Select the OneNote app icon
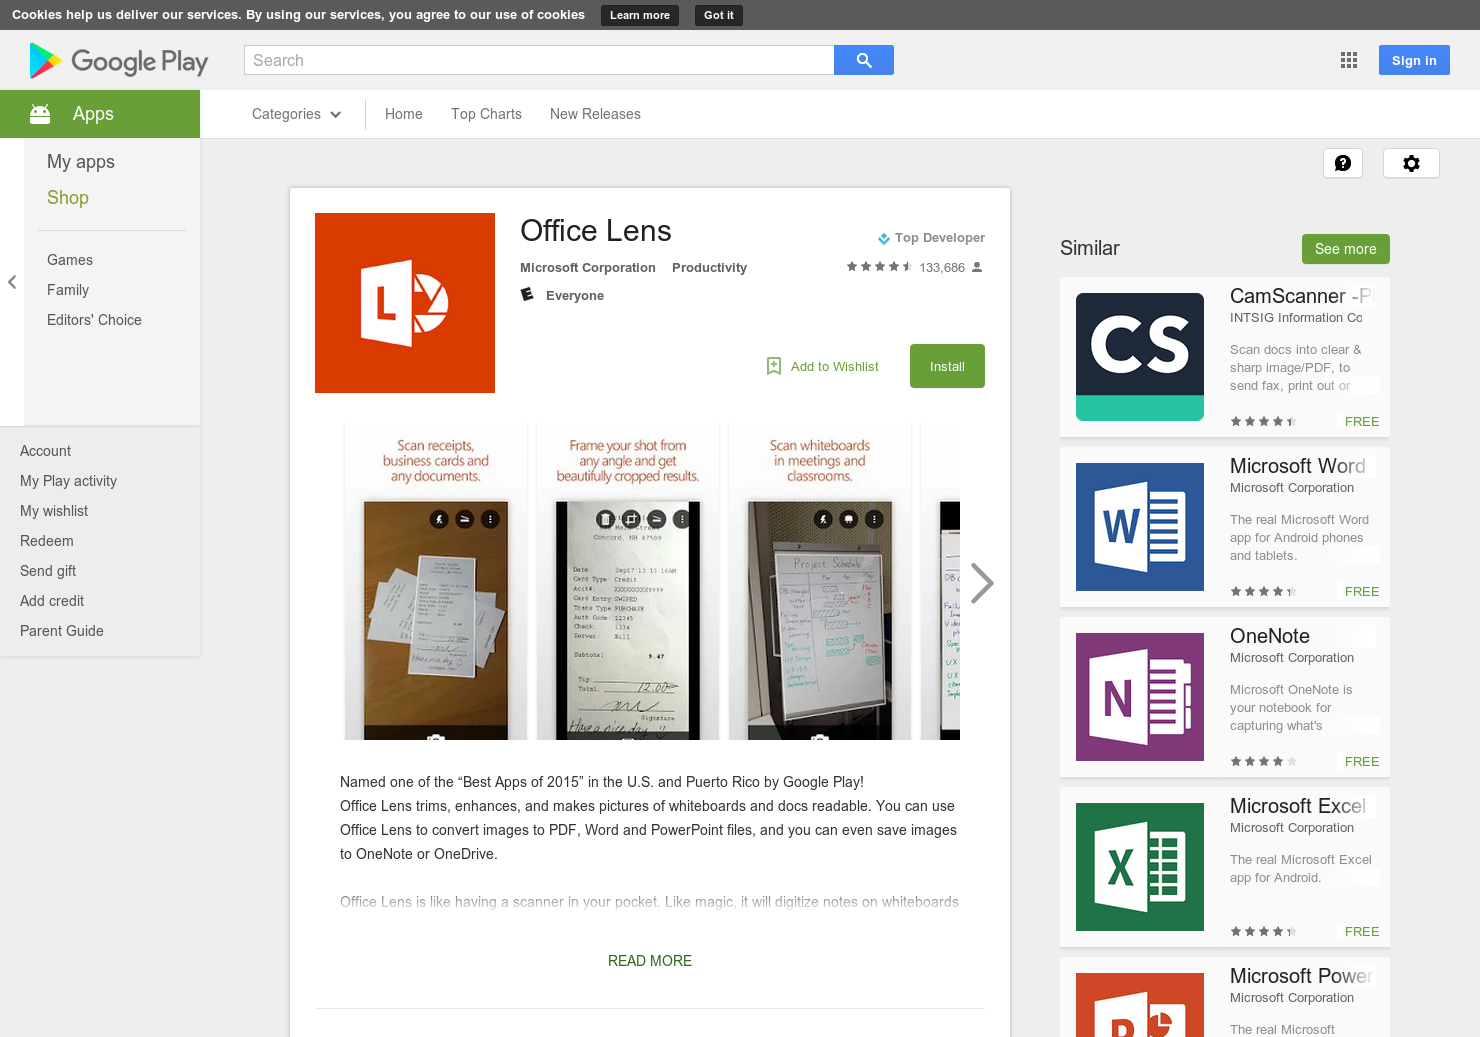The height and width of the screenshot is (1037, 1480). (1139, 696)
